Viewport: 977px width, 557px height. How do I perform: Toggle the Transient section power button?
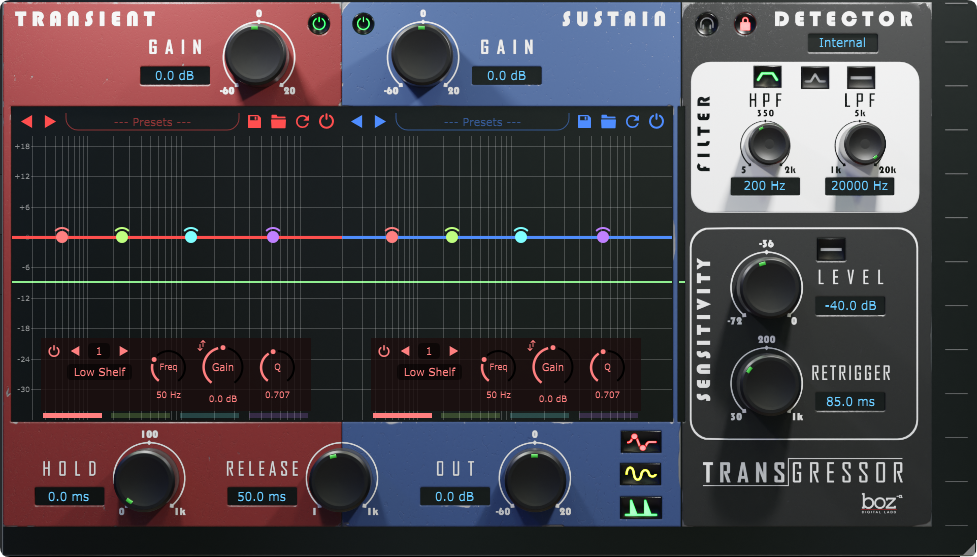[319, 24]
